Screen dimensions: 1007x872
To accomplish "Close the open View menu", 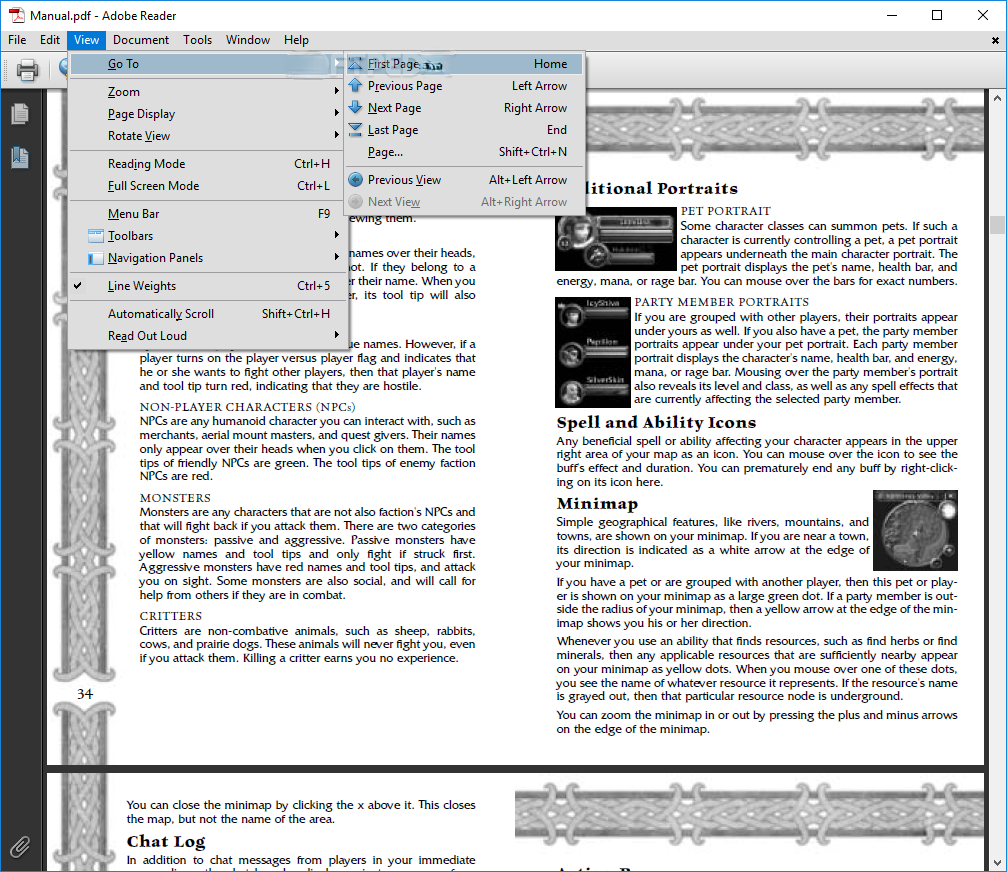I will pos(86,40).
